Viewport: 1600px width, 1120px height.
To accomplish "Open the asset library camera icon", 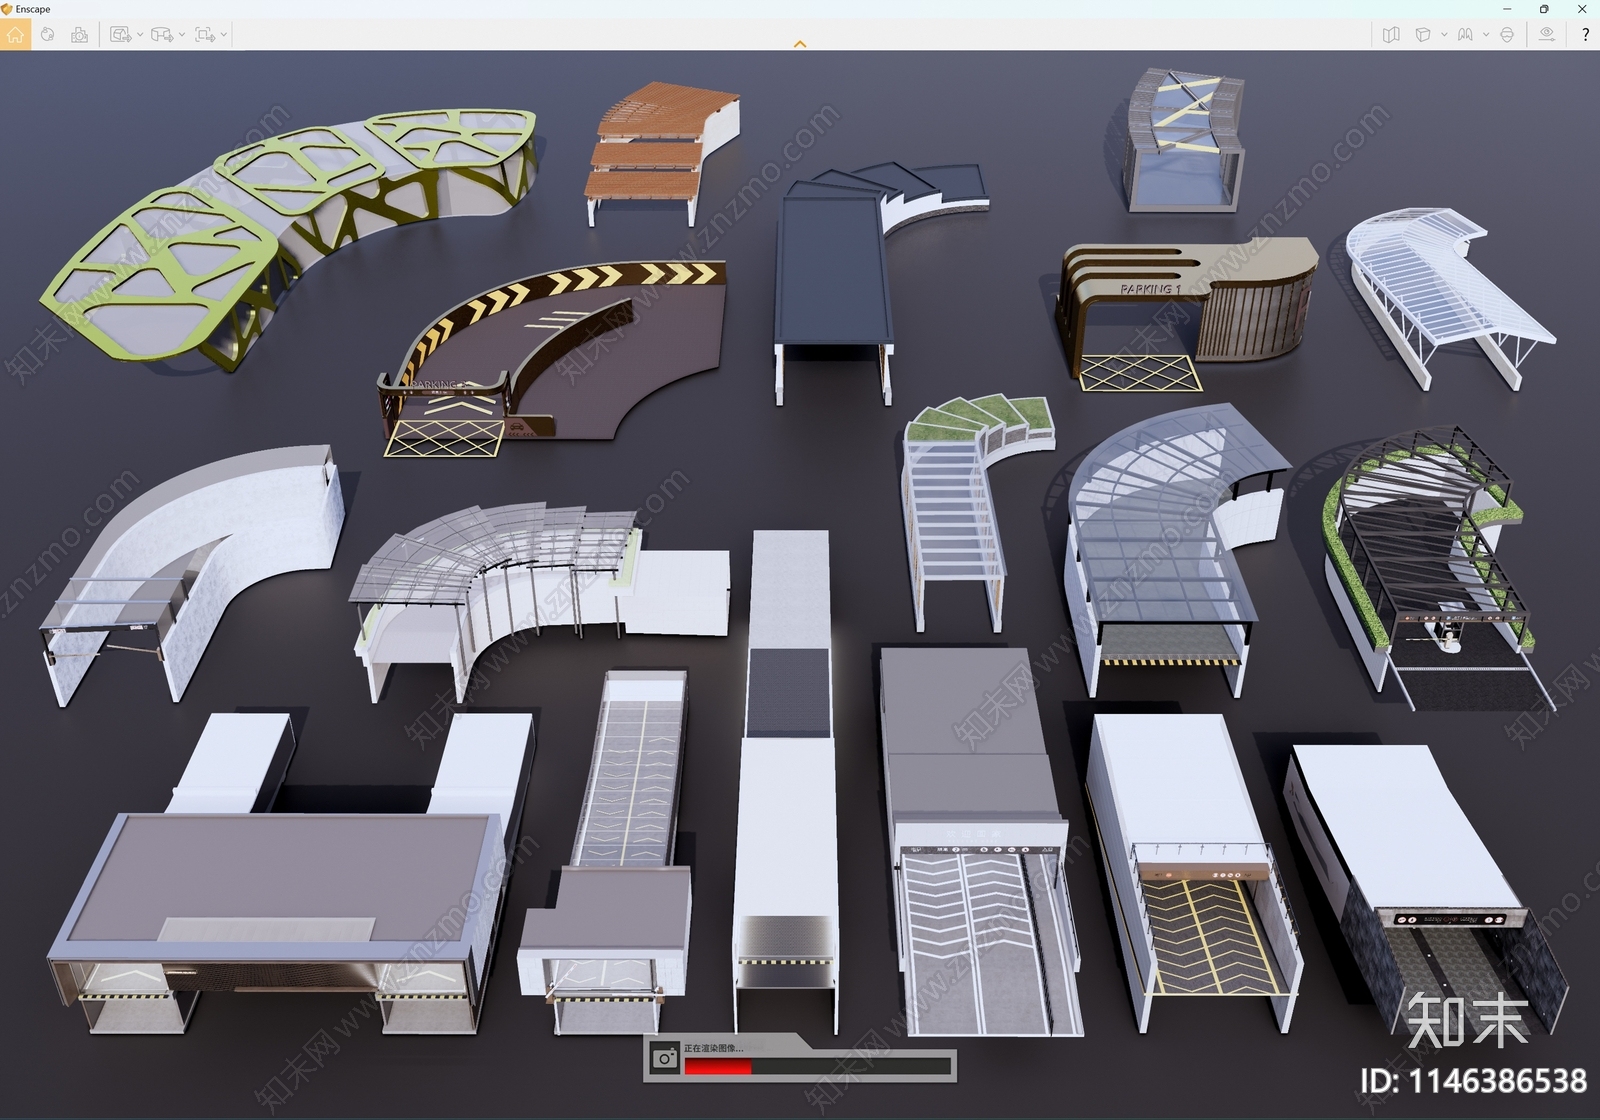I will pos(79,34).
